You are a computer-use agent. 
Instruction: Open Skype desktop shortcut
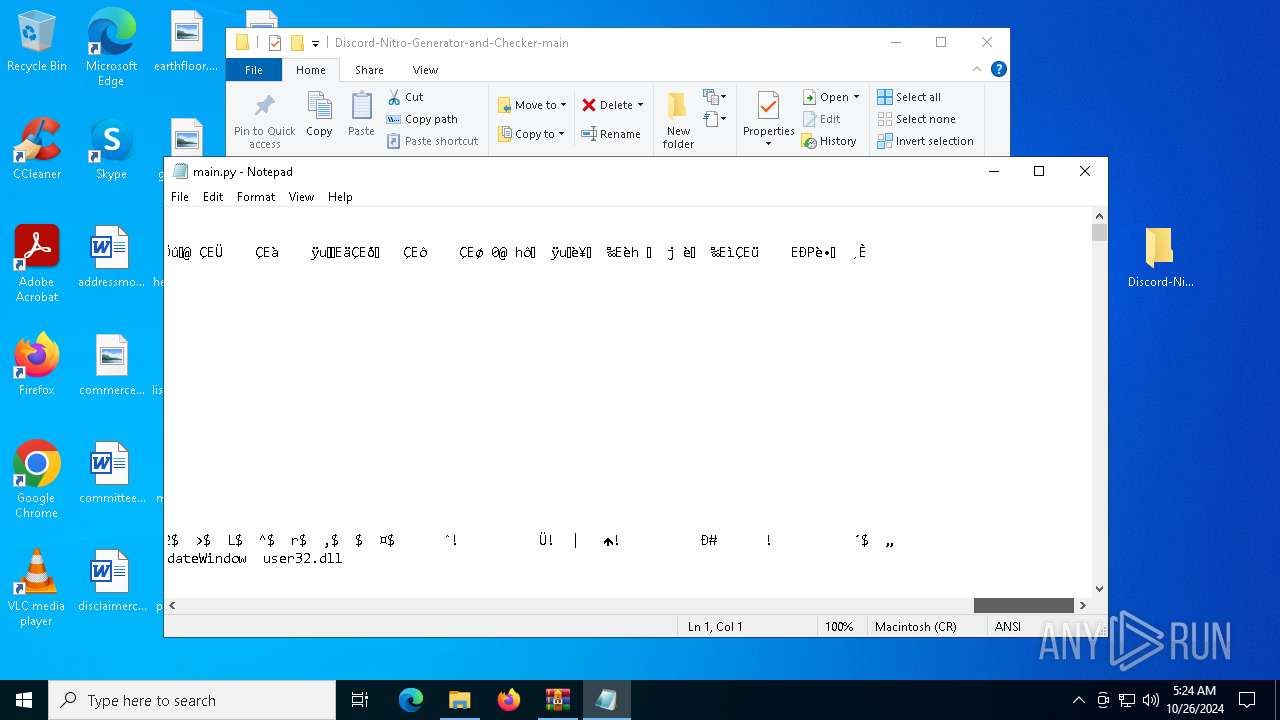click(x=111, y=149)
